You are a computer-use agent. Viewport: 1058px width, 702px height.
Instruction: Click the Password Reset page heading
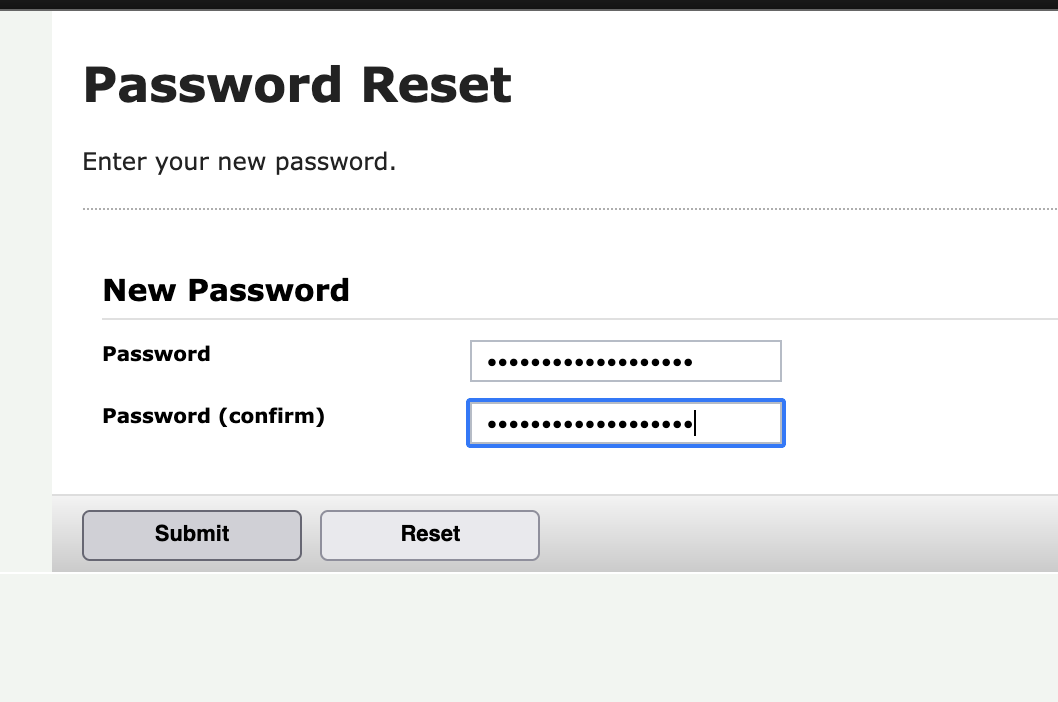[x=297, y=85]
